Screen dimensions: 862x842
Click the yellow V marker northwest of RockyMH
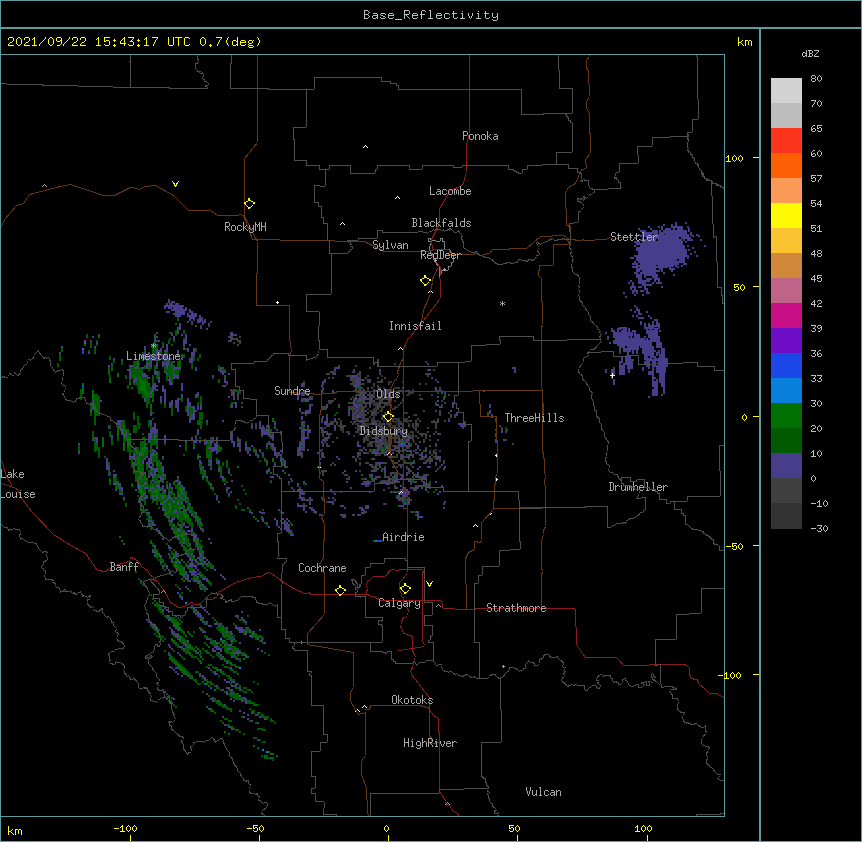pyautogui.click(x=175, y=184)
